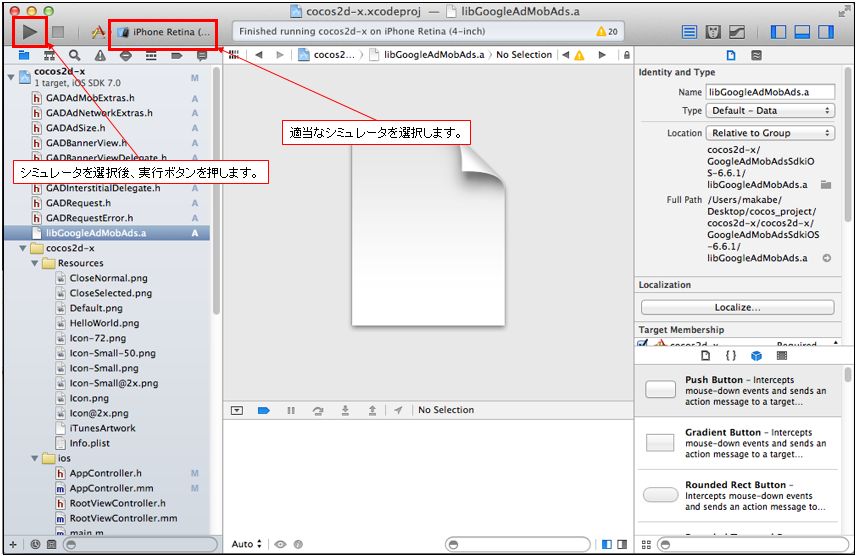
Task: Edit the Name field libGoogleAdMobAds.a
Action: pyautogui.click(x=770, y=92)
